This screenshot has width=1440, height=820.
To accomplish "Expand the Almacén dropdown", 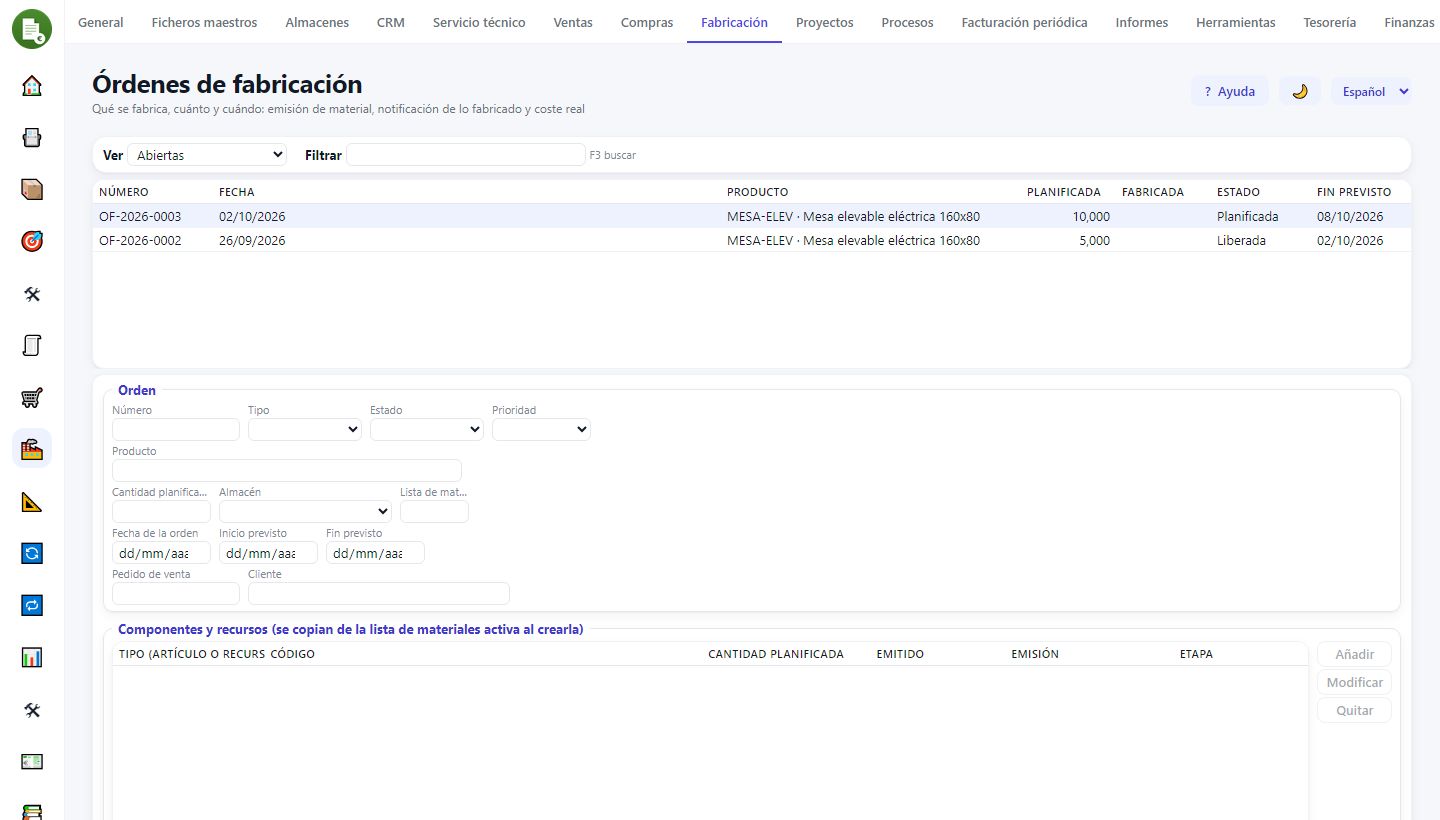I will (305, 511).
